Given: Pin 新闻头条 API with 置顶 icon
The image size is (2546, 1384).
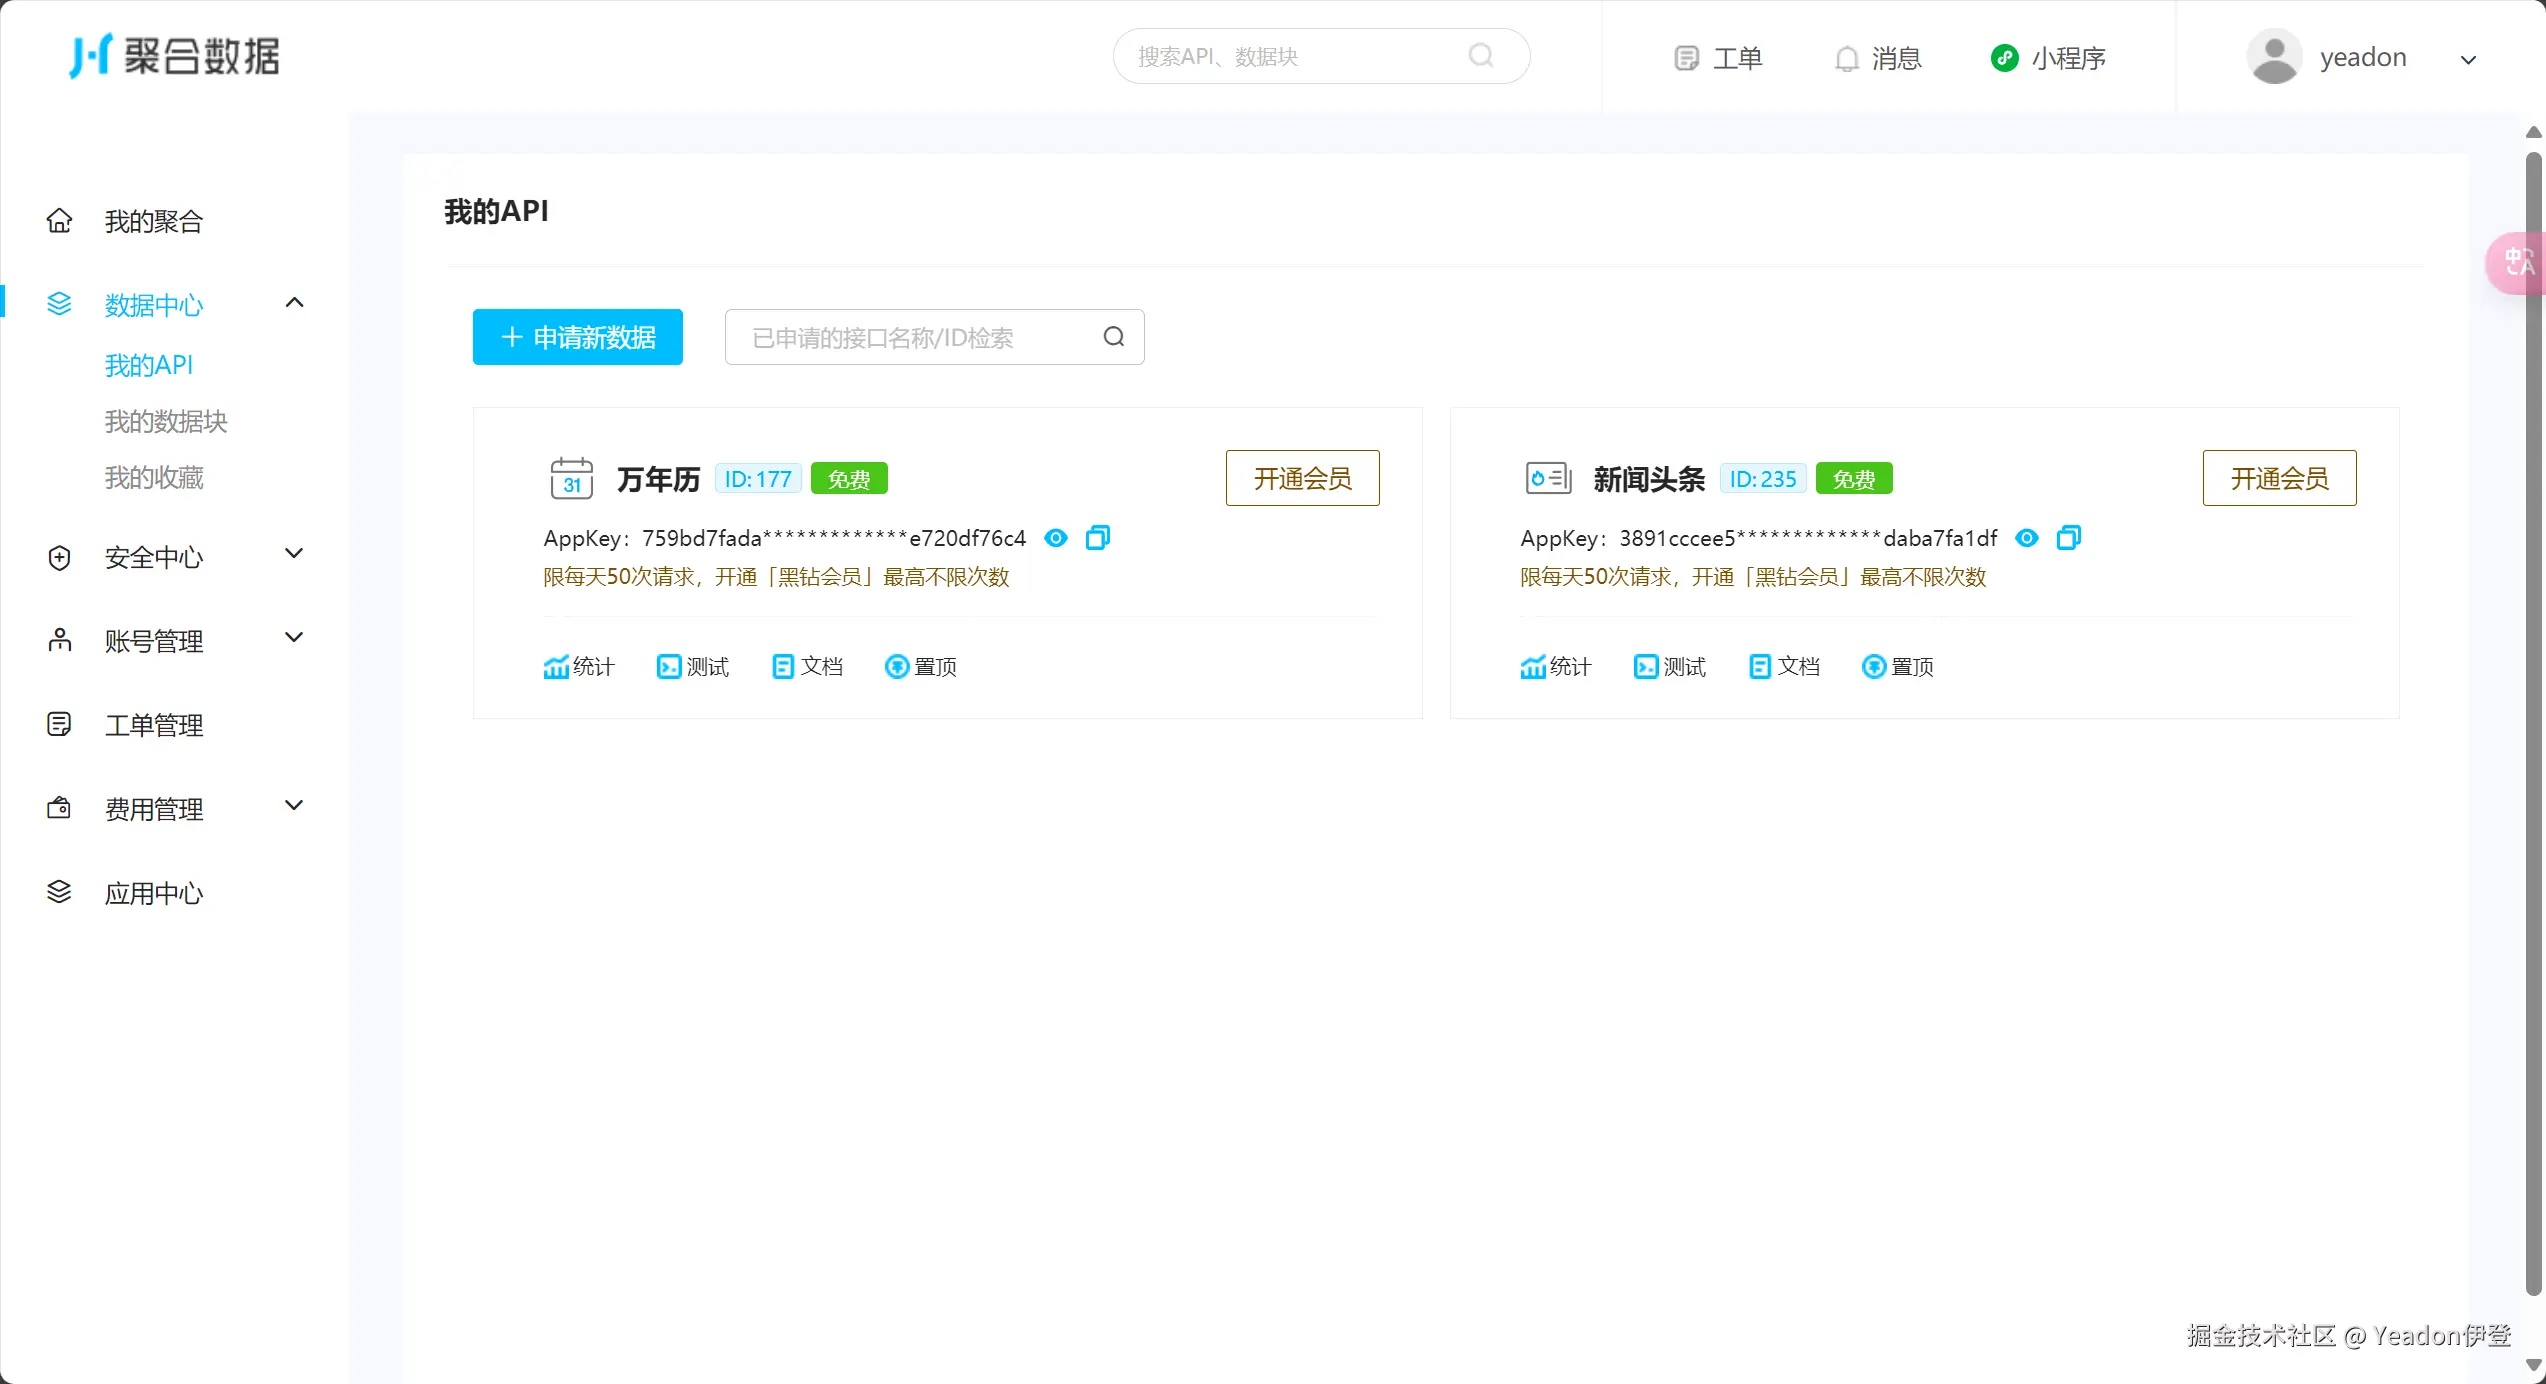Looking at the screenshot, I should [1898, 667].
